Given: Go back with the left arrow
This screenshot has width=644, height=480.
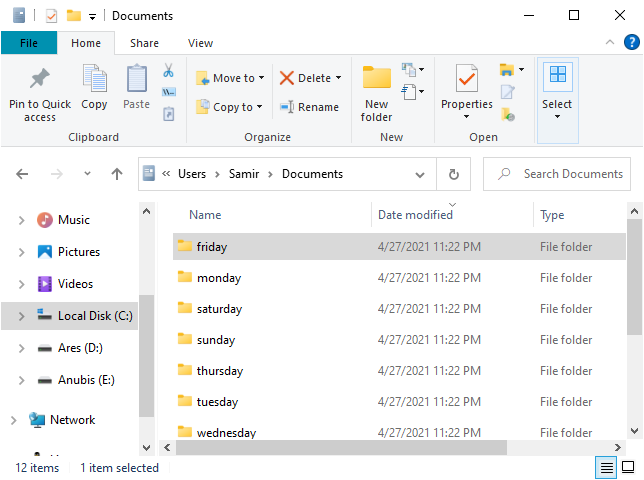Looking at the screenshot, I should point(22,174).
